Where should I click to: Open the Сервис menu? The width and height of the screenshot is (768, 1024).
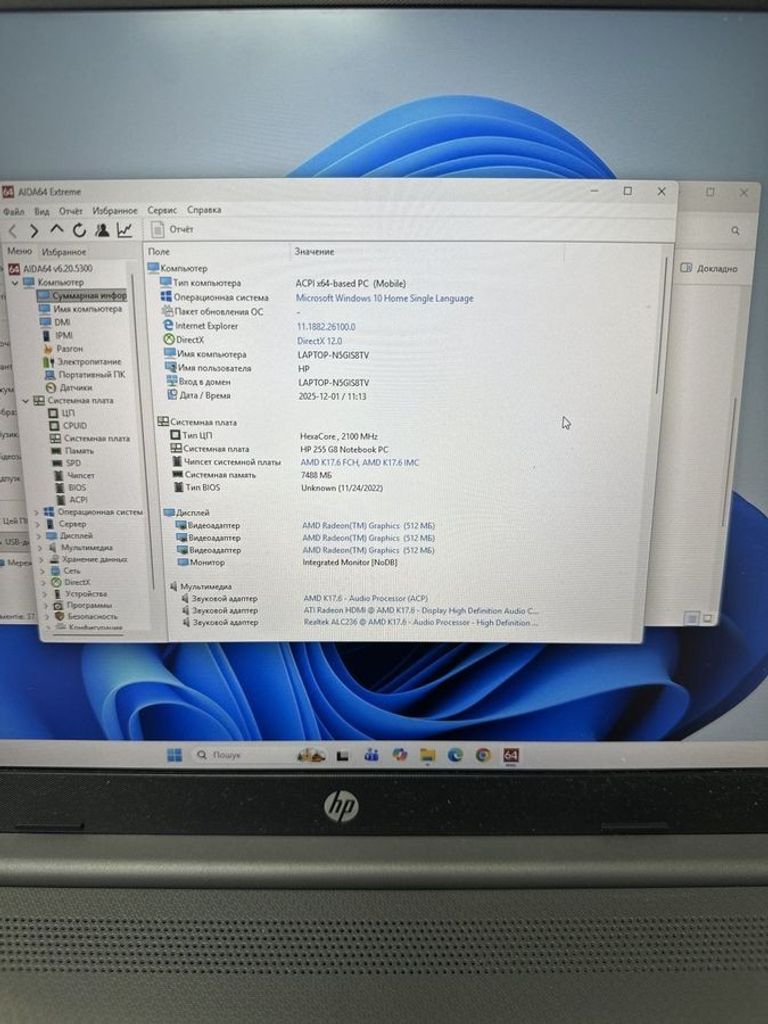tap(162, 211)
